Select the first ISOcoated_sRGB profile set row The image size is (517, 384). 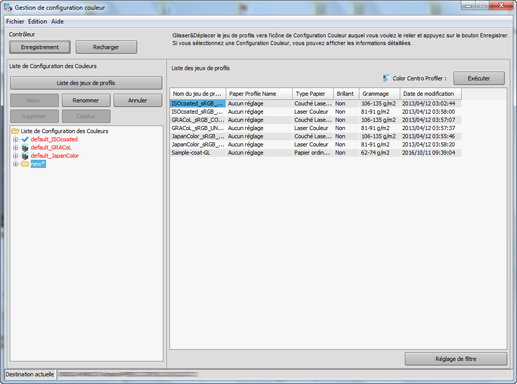coord(315,104)
